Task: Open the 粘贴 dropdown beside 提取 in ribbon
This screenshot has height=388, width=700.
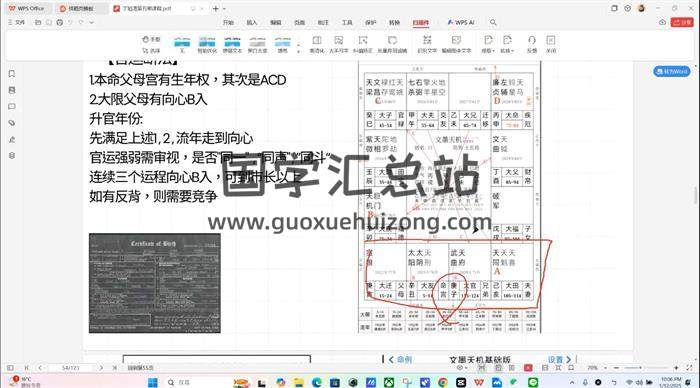Action: (x=507, y=44)
